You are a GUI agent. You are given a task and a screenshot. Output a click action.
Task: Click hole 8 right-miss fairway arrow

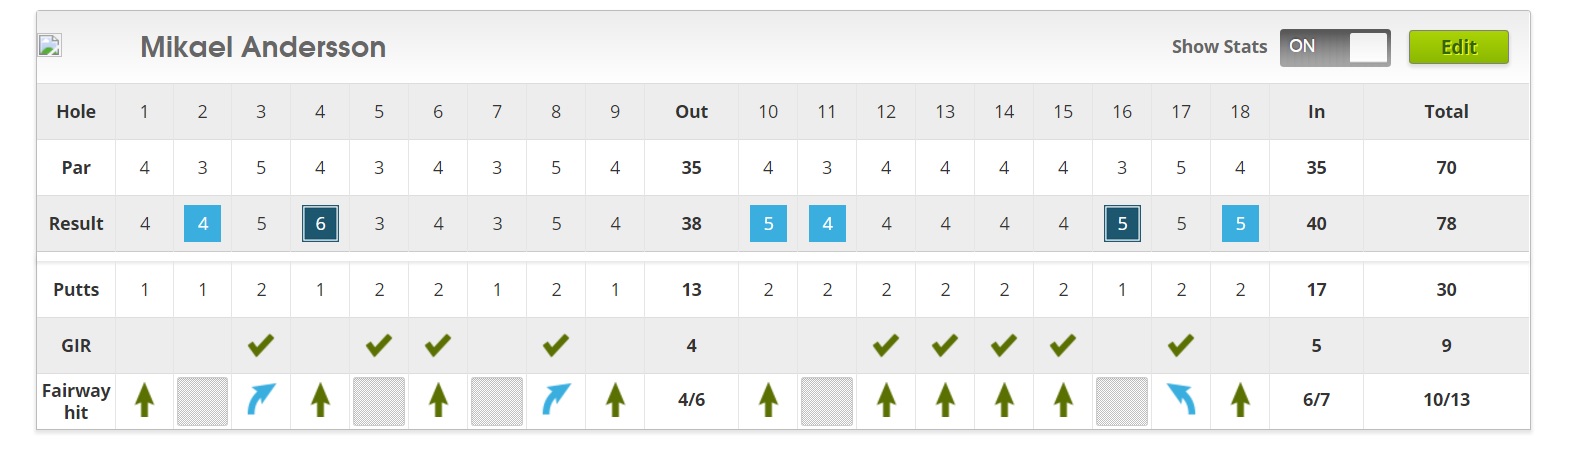pyautogui.click(x=556, y=399)
